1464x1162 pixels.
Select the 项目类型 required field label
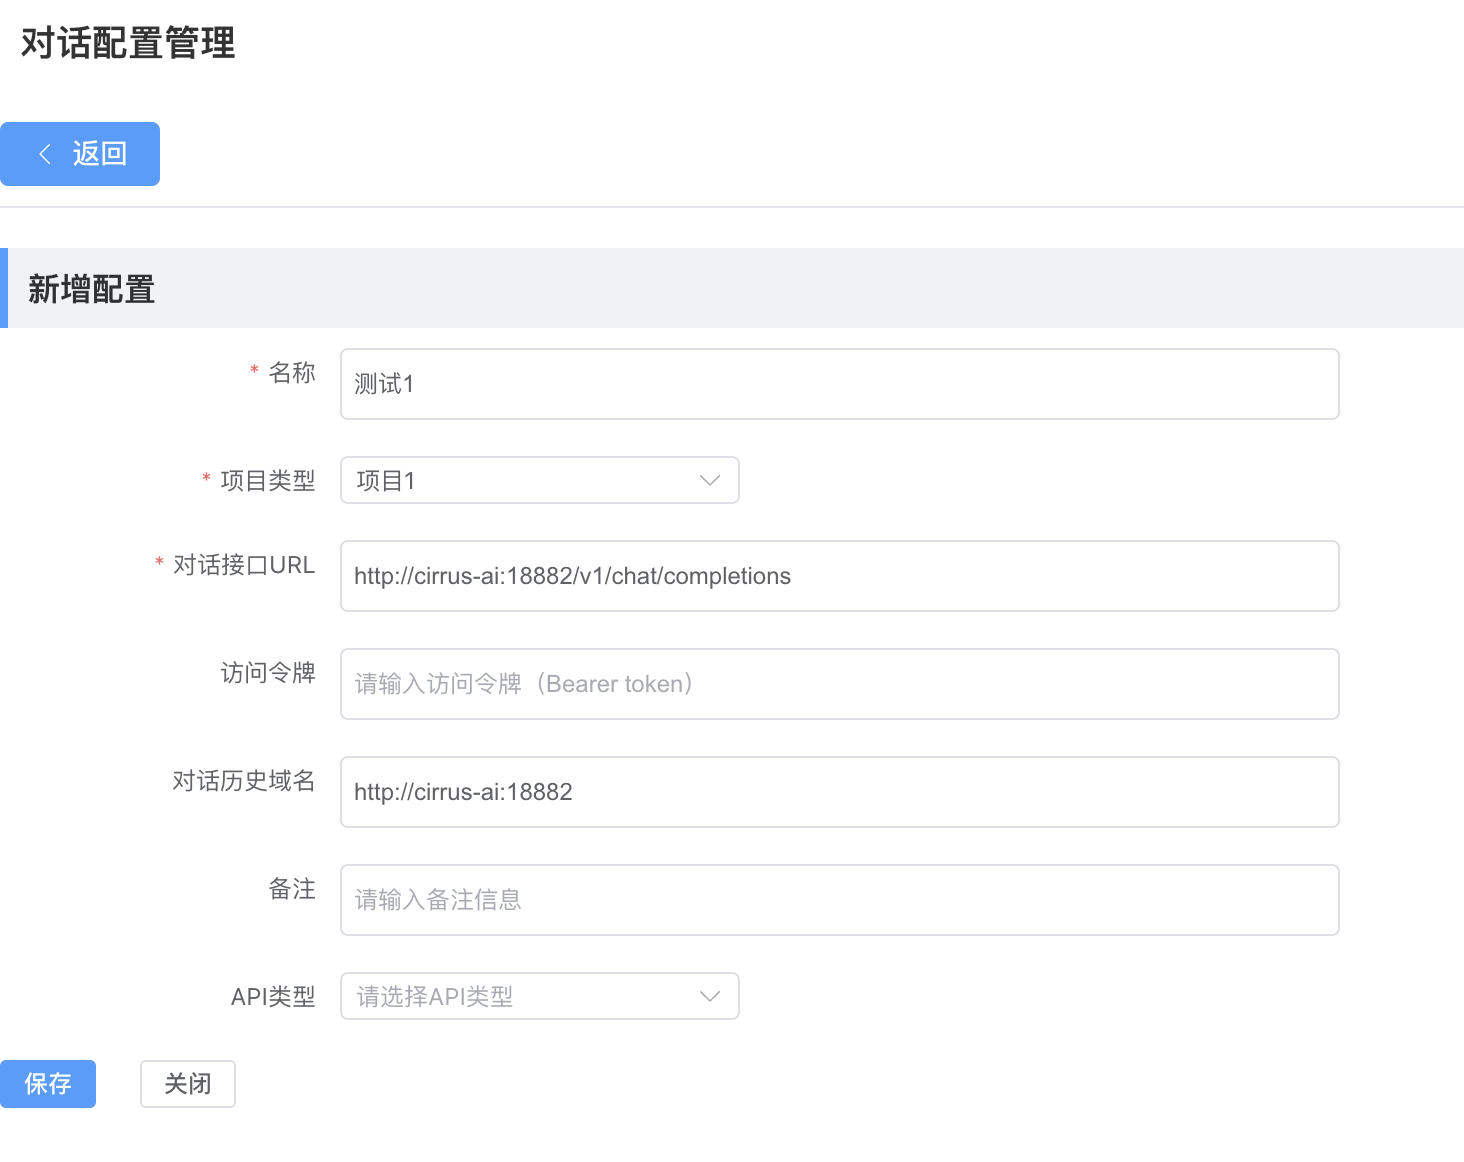click(267, 480)
